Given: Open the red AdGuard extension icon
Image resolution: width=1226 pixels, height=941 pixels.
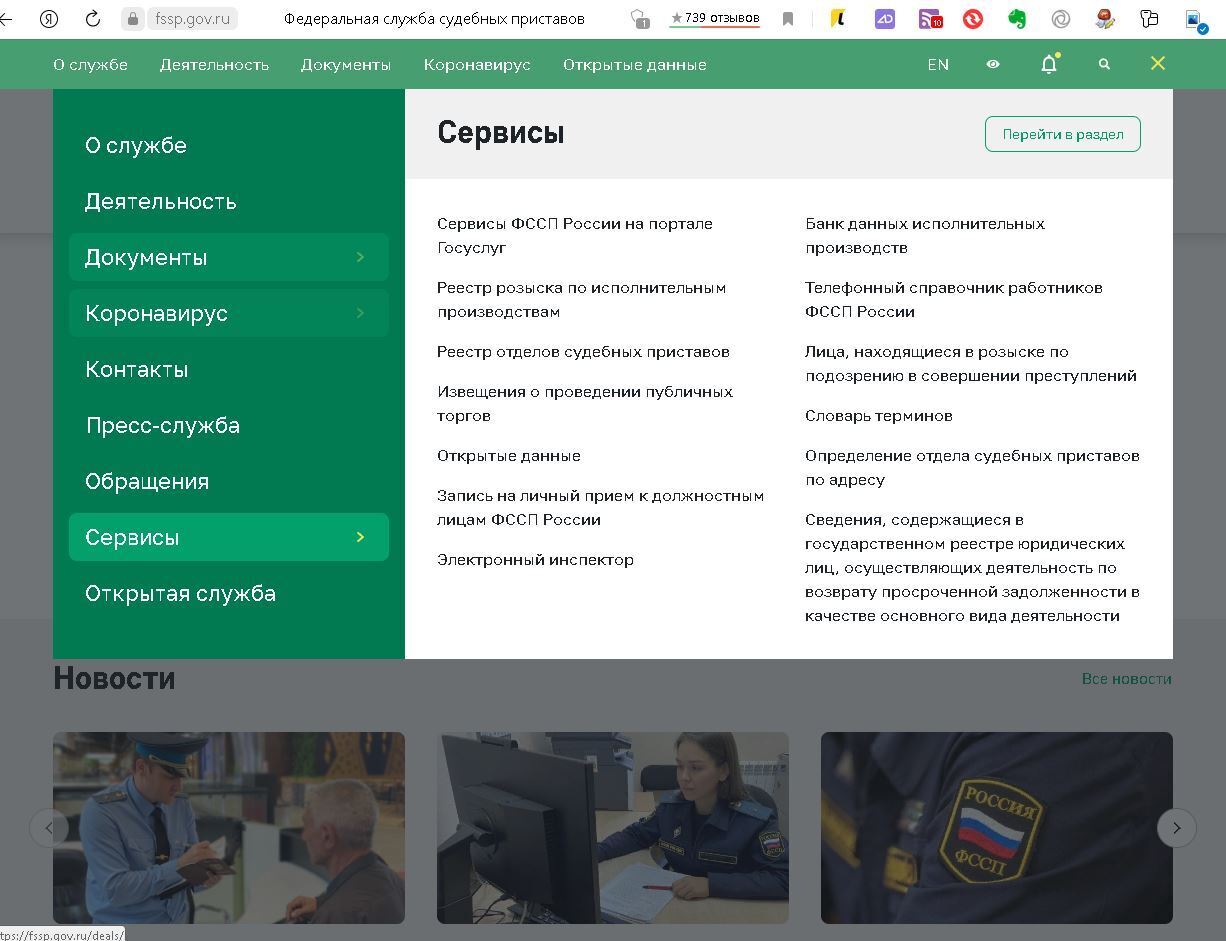Looking at the screenshot, I should tap(972, 18).
